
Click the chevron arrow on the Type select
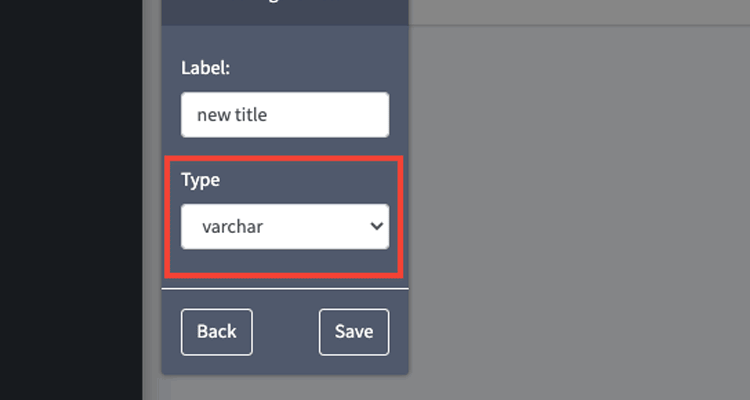pyautogui.click(x=376, y=227)
